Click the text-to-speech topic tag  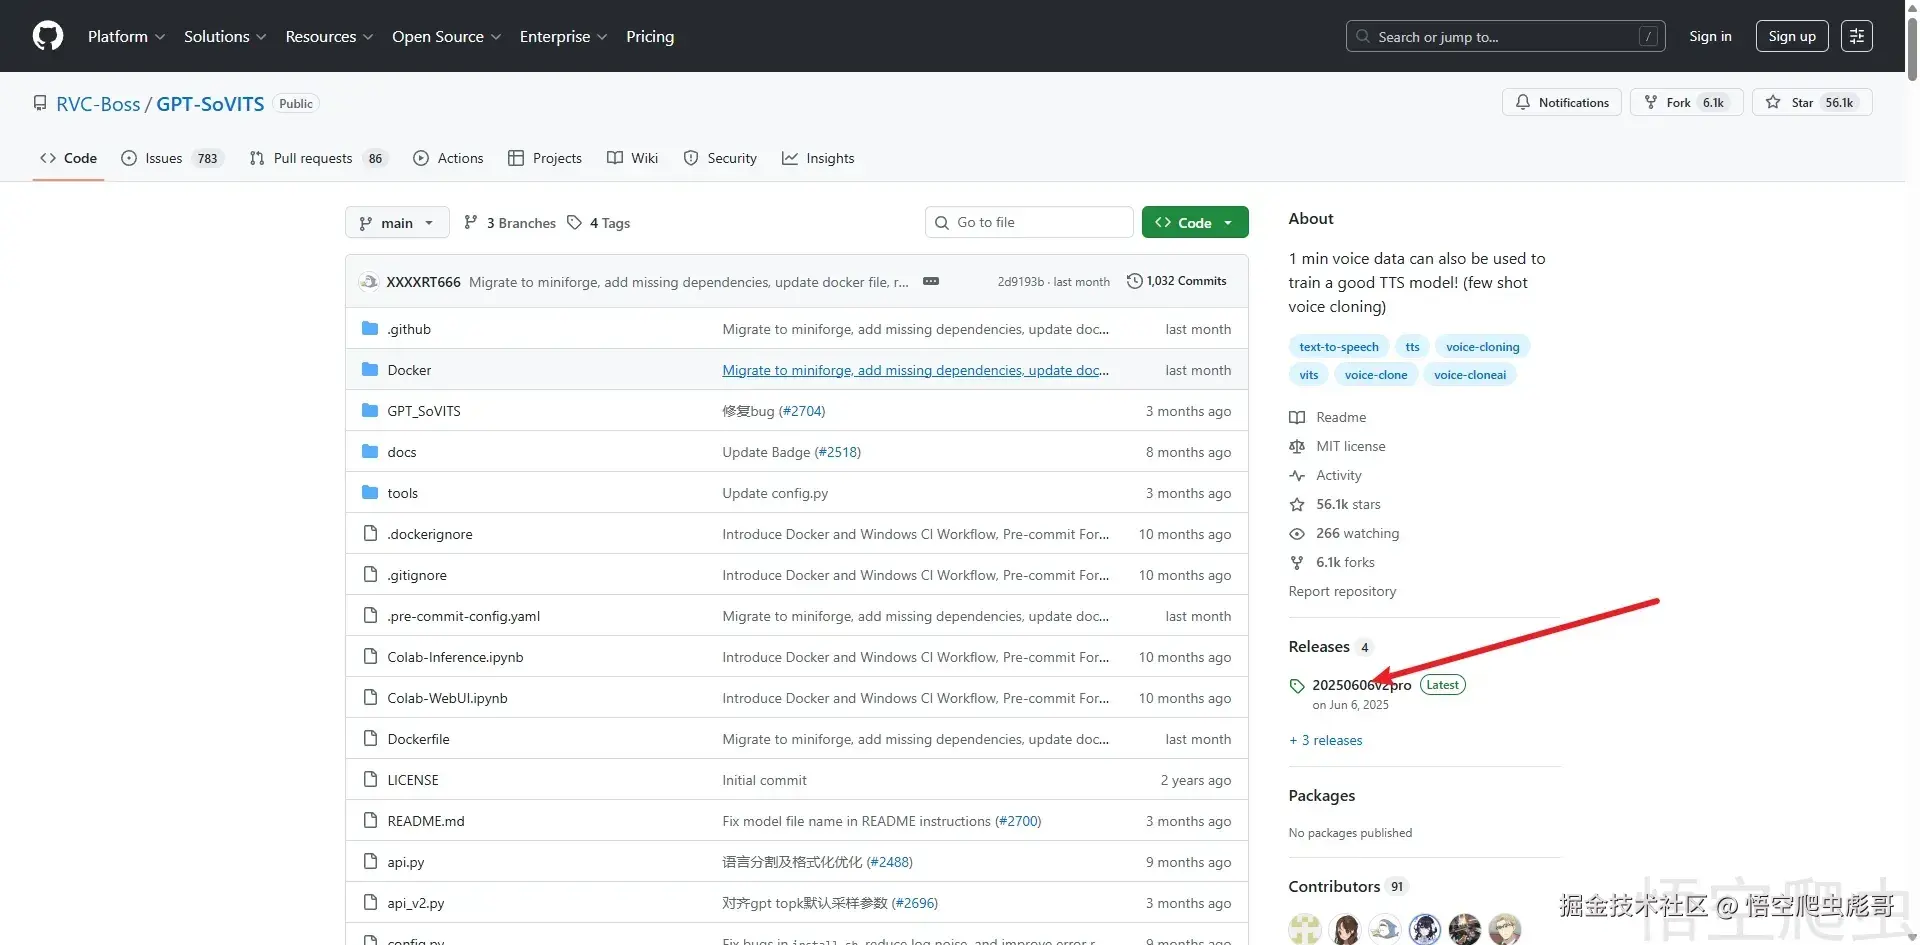(x=1338, y=347)
